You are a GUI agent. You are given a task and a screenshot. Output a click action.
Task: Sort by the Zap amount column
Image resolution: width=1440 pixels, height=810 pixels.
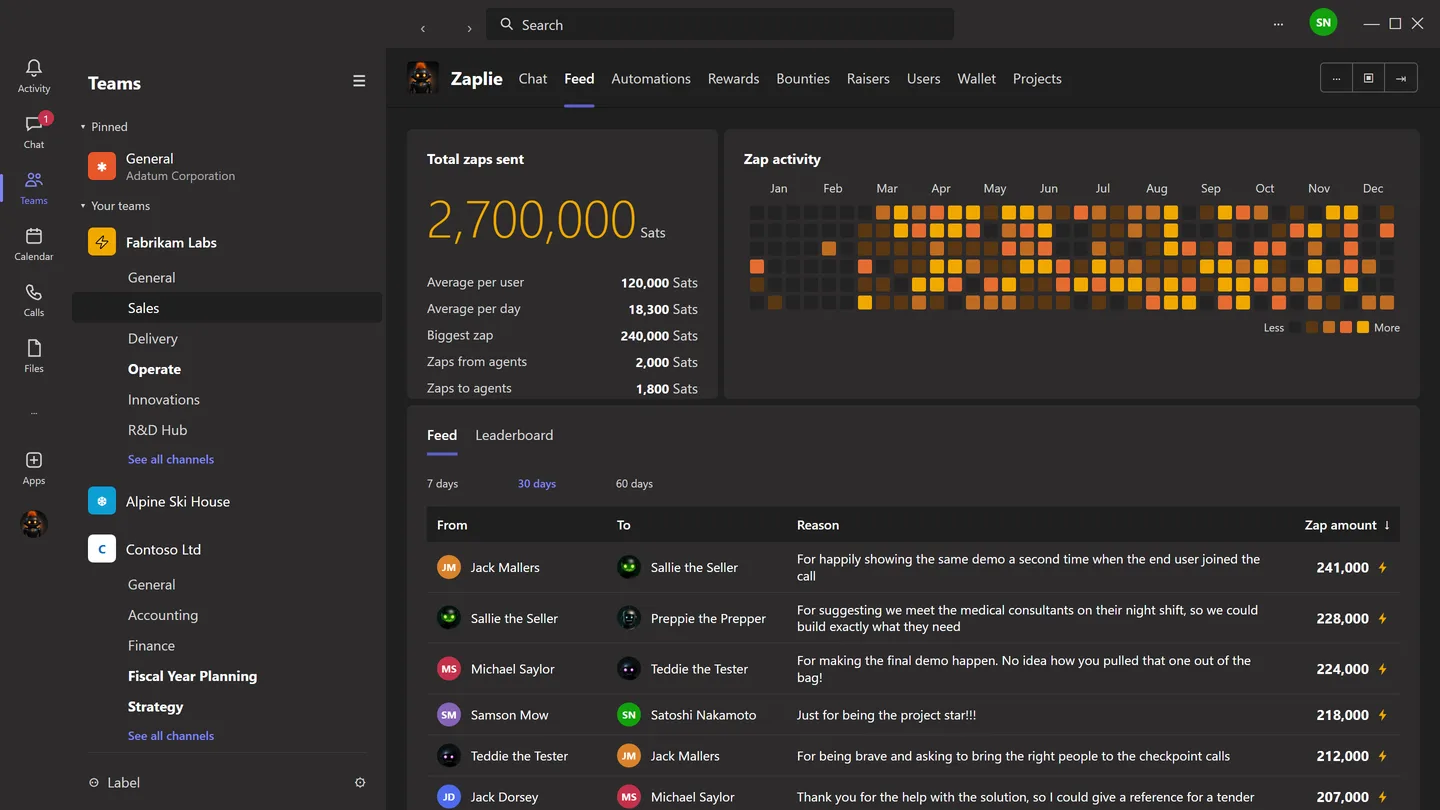[x=1347, y=525]
